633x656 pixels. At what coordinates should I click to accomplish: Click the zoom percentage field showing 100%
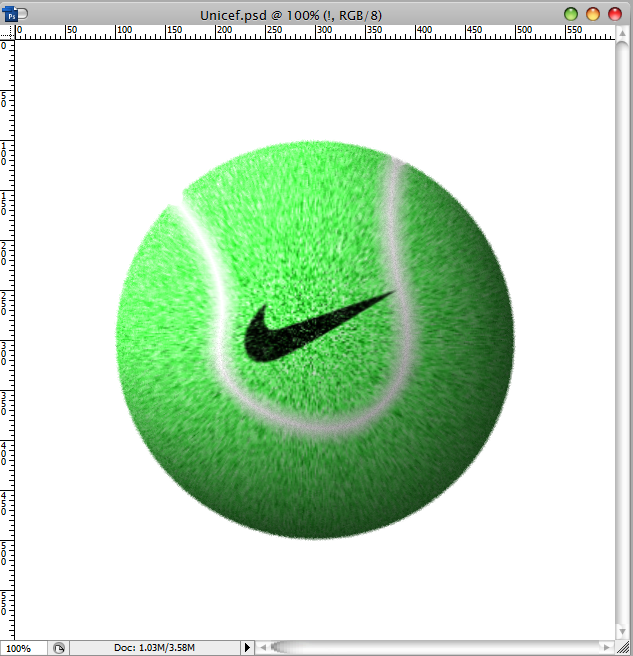coord(23,648)
